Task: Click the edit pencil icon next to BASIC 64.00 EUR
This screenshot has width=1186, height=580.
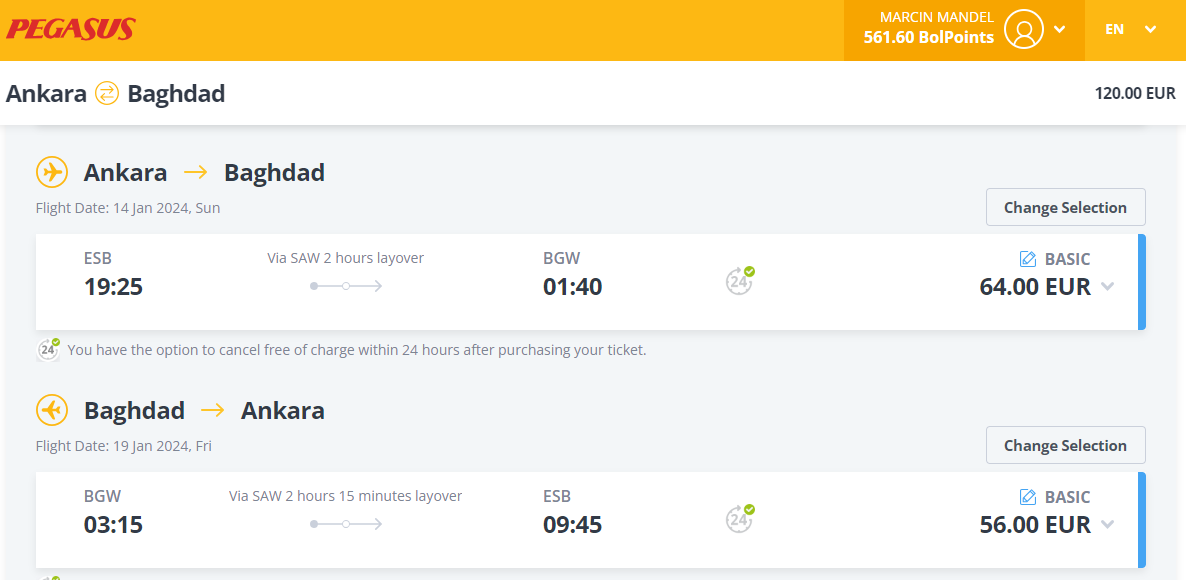Action: pos(1028,259)
